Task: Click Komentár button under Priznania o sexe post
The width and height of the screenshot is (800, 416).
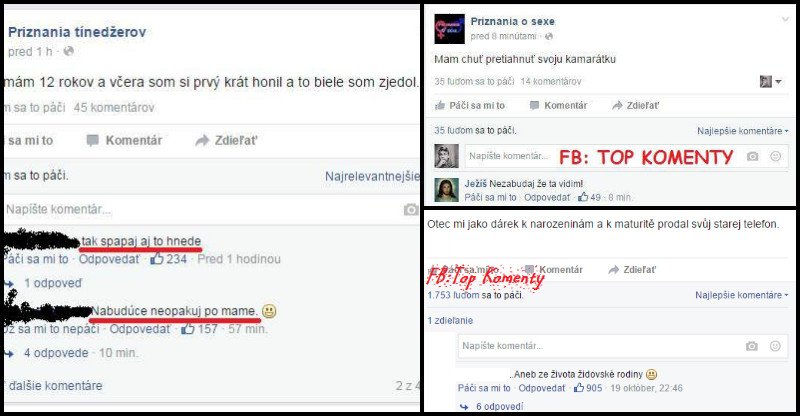Action: (559, 106)
